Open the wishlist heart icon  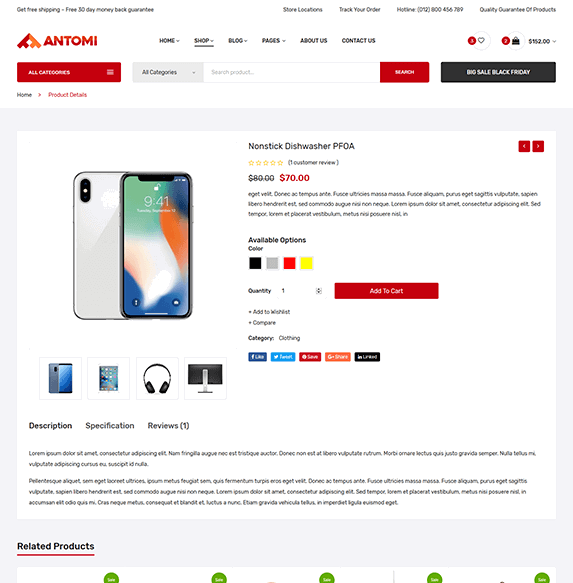coord(481,41)
